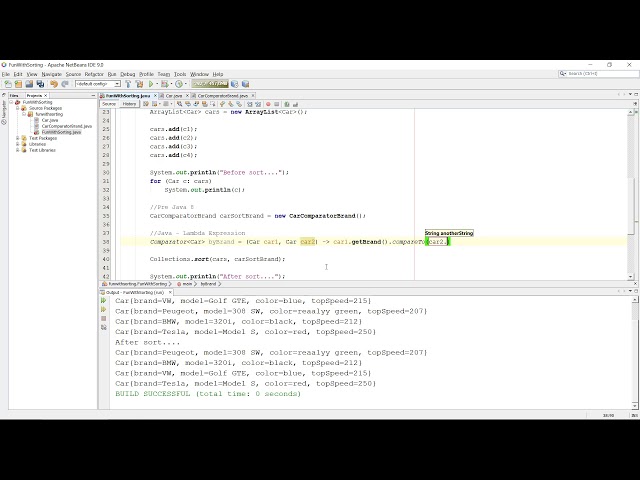The image size is (640, 480).
Task: Click the 'After sort....' output line
Action: coord(147,342)
